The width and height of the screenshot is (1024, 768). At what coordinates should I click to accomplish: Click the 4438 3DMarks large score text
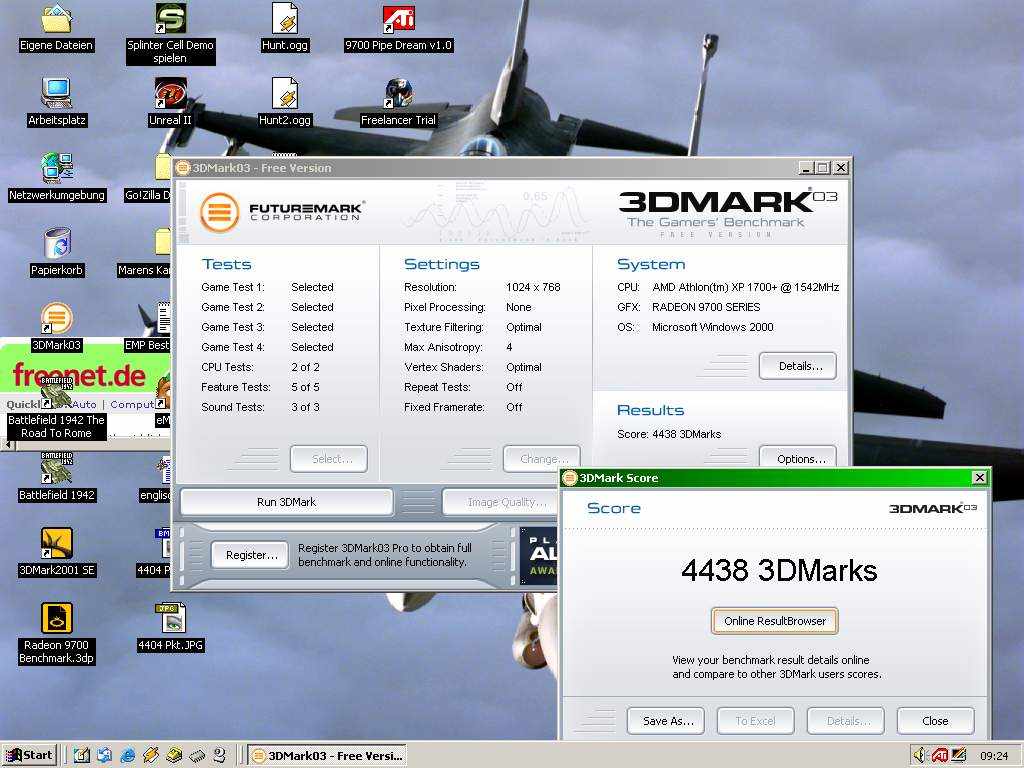pos(778,570)
